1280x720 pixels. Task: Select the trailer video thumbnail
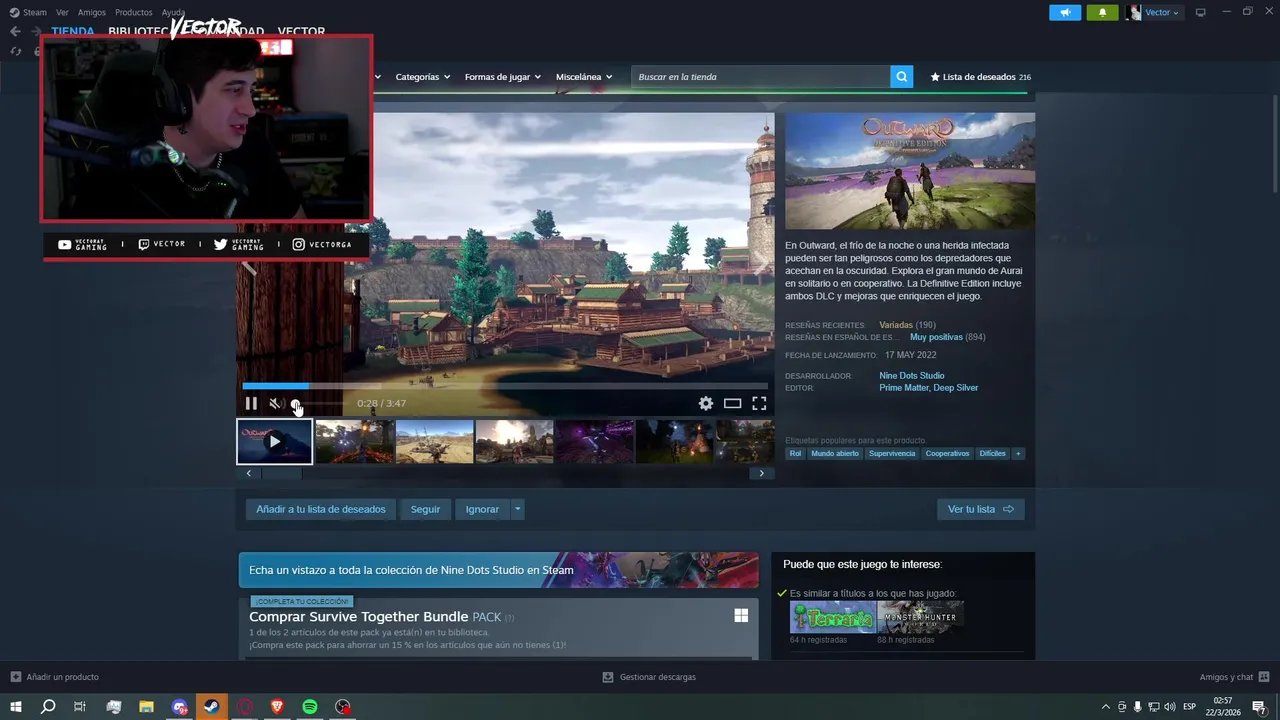point(274,441)
